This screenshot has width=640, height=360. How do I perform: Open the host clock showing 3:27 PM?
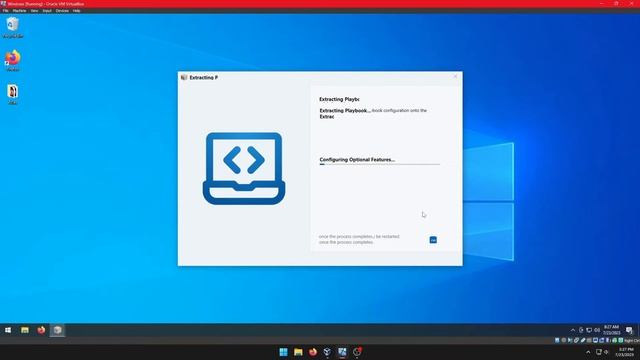(624, 352)
